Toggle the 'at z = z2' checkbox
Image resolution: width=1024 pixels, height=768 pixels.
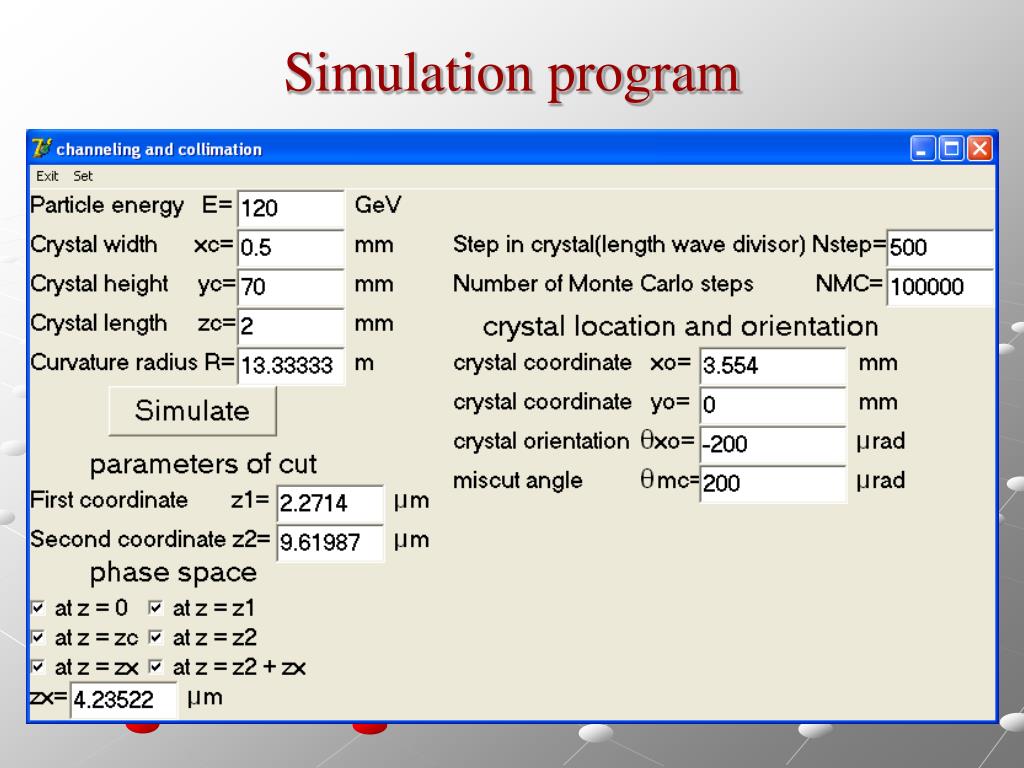[155, 637]
